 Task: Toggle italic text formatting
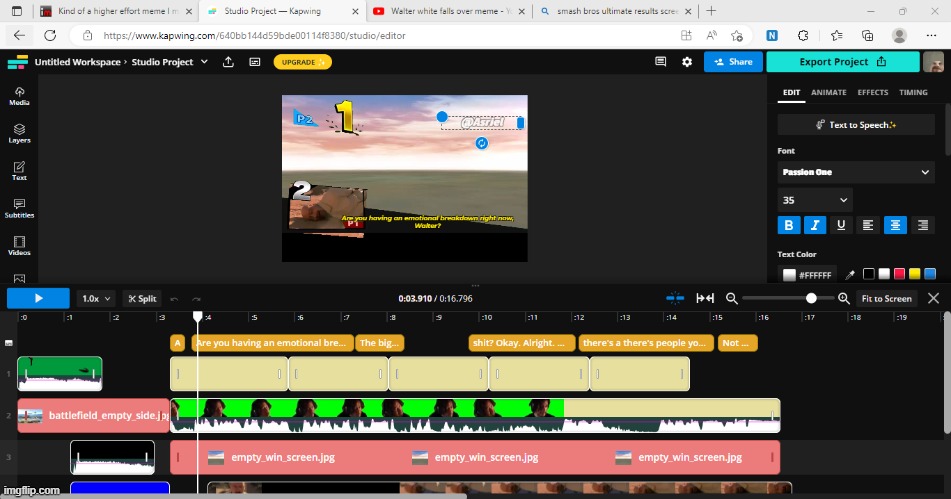pos(815,225)
